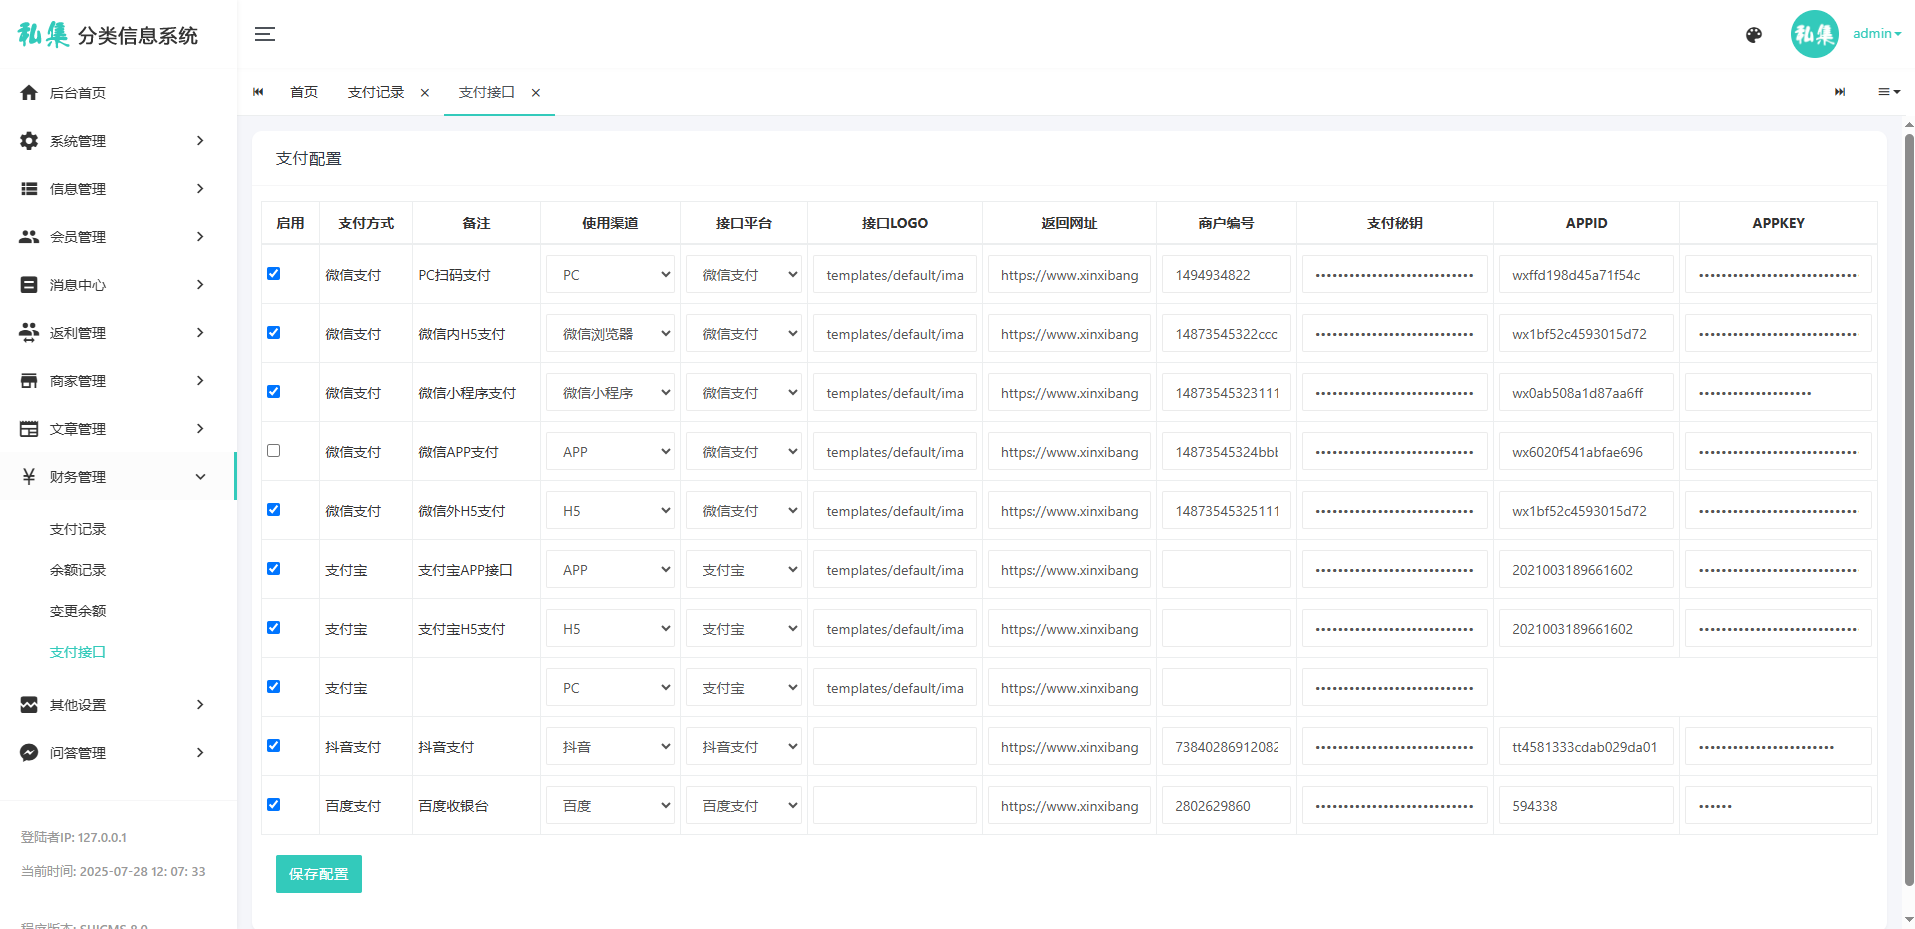
Task: Click the hamburger menu collapse icon
Action: (264, 35)
